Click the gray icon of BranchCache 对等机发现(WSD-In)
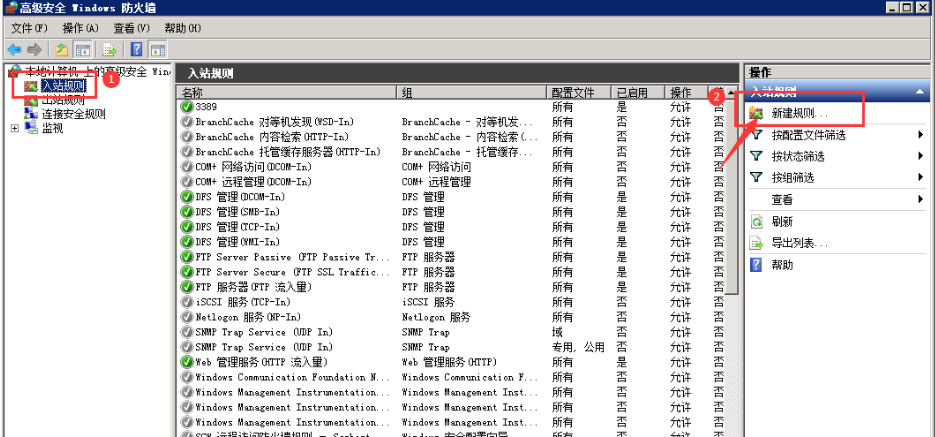The width and height of the screenshot is (935, 437). tap(187, 122)
